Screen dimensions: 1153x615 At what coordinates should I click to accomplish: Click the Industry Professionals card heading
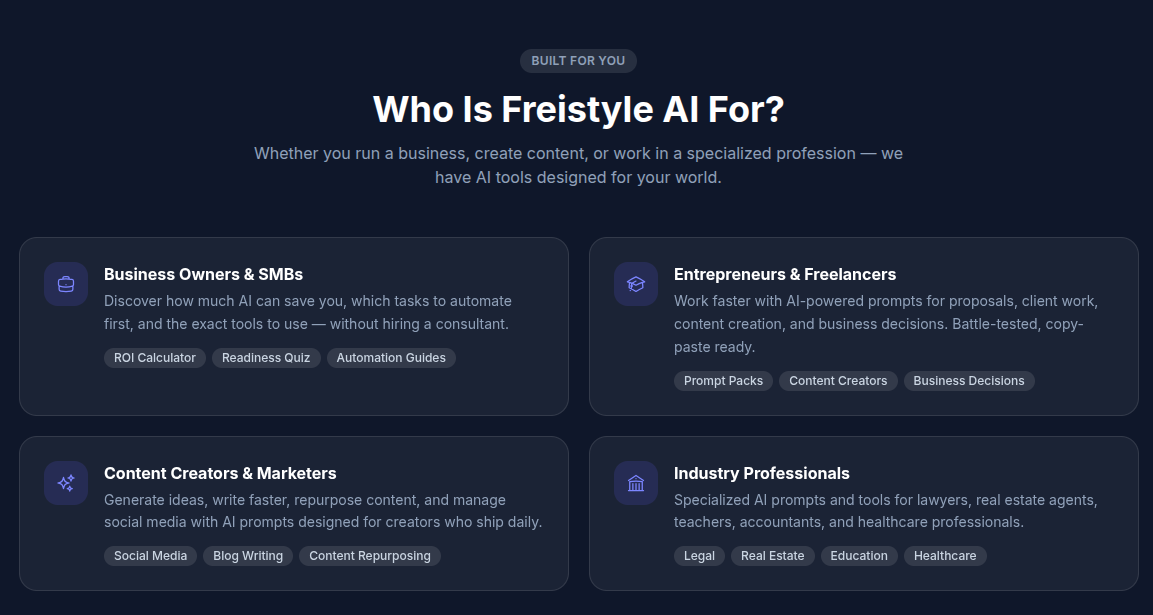762,473
